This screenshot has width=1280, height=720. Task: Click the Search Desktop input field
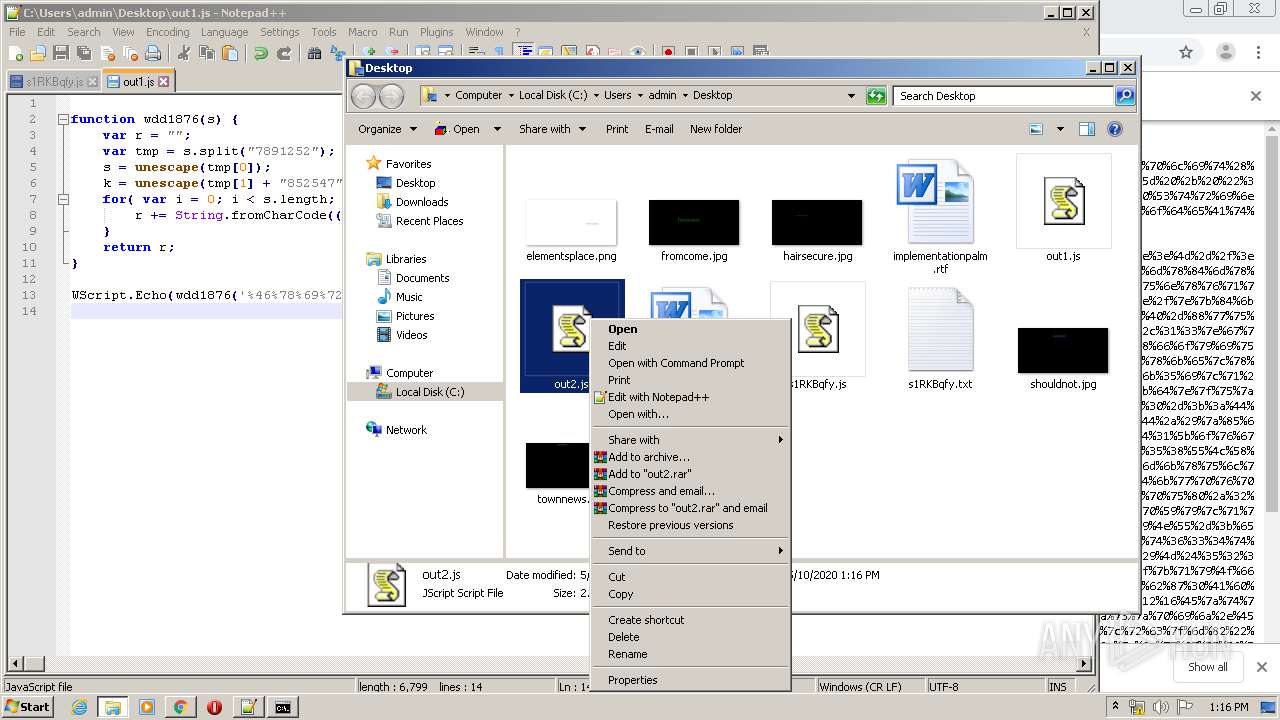(x=1003, y=96)
